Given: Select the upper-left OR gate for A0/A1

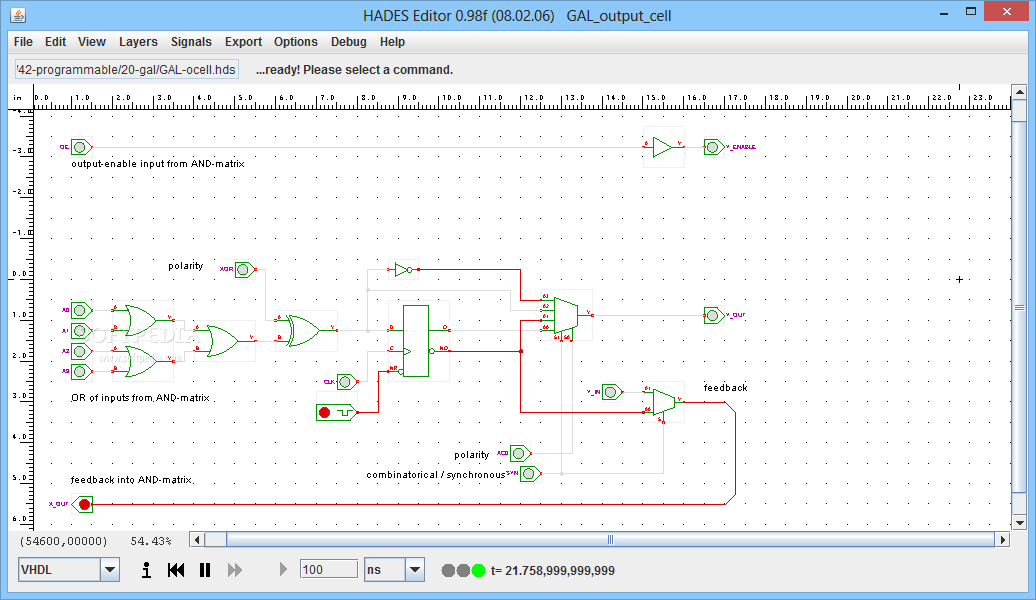Looking at the screenshot, I should (141, 320).
